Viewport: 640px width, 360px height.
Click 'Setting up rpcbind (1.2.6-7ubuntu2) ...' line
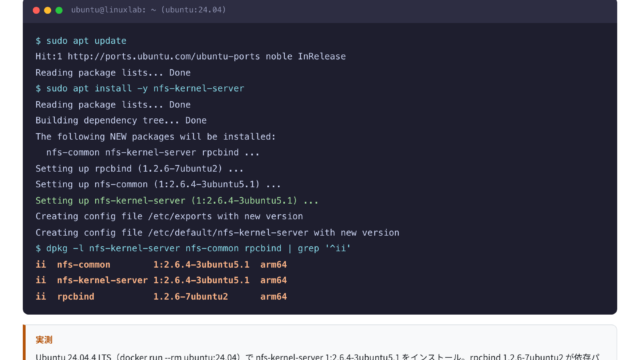point(139,169)
